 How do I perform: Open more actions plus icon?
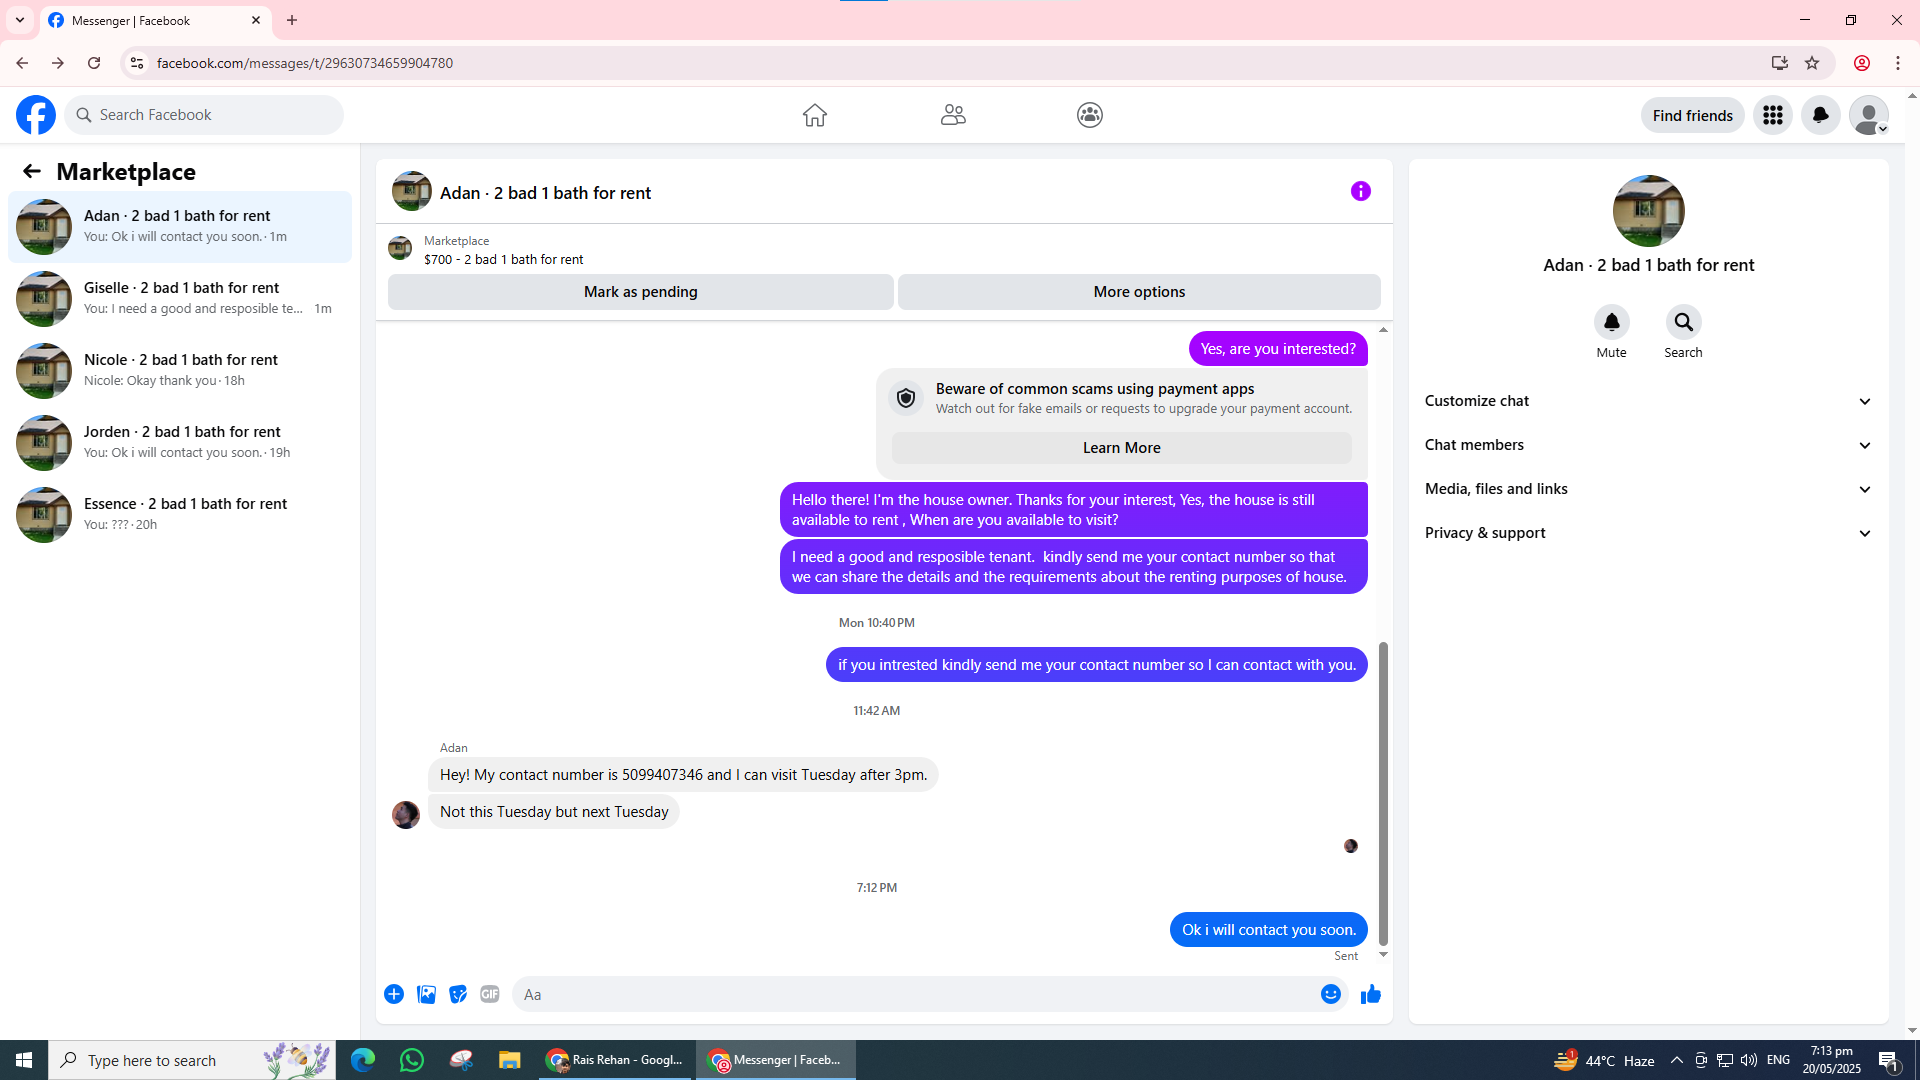point(394,994)
